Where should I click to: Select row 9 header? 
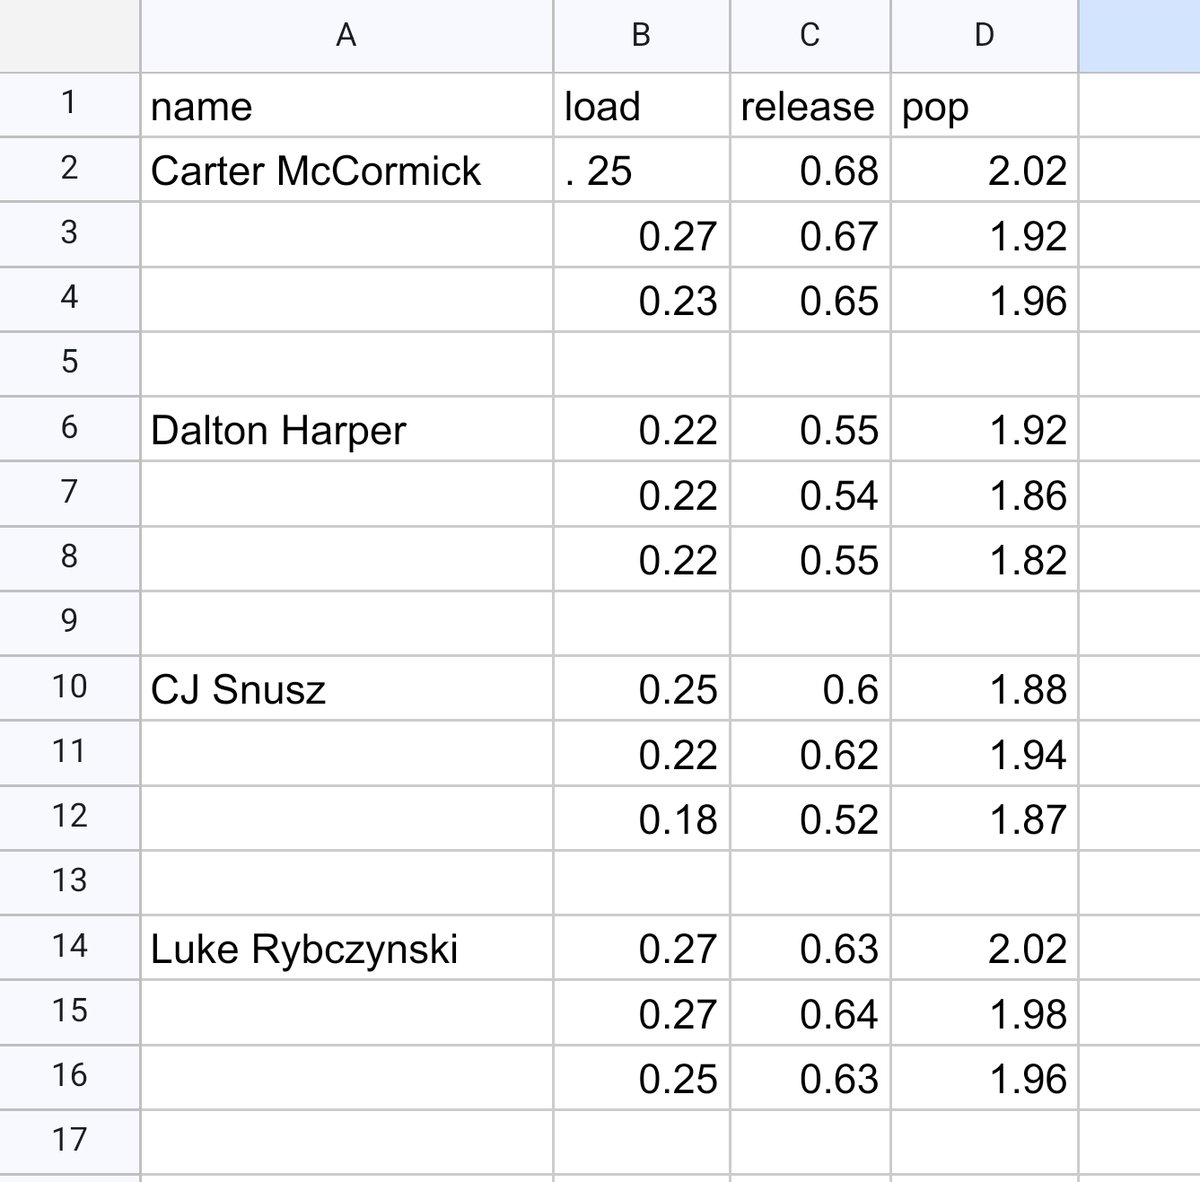point(69,623)
